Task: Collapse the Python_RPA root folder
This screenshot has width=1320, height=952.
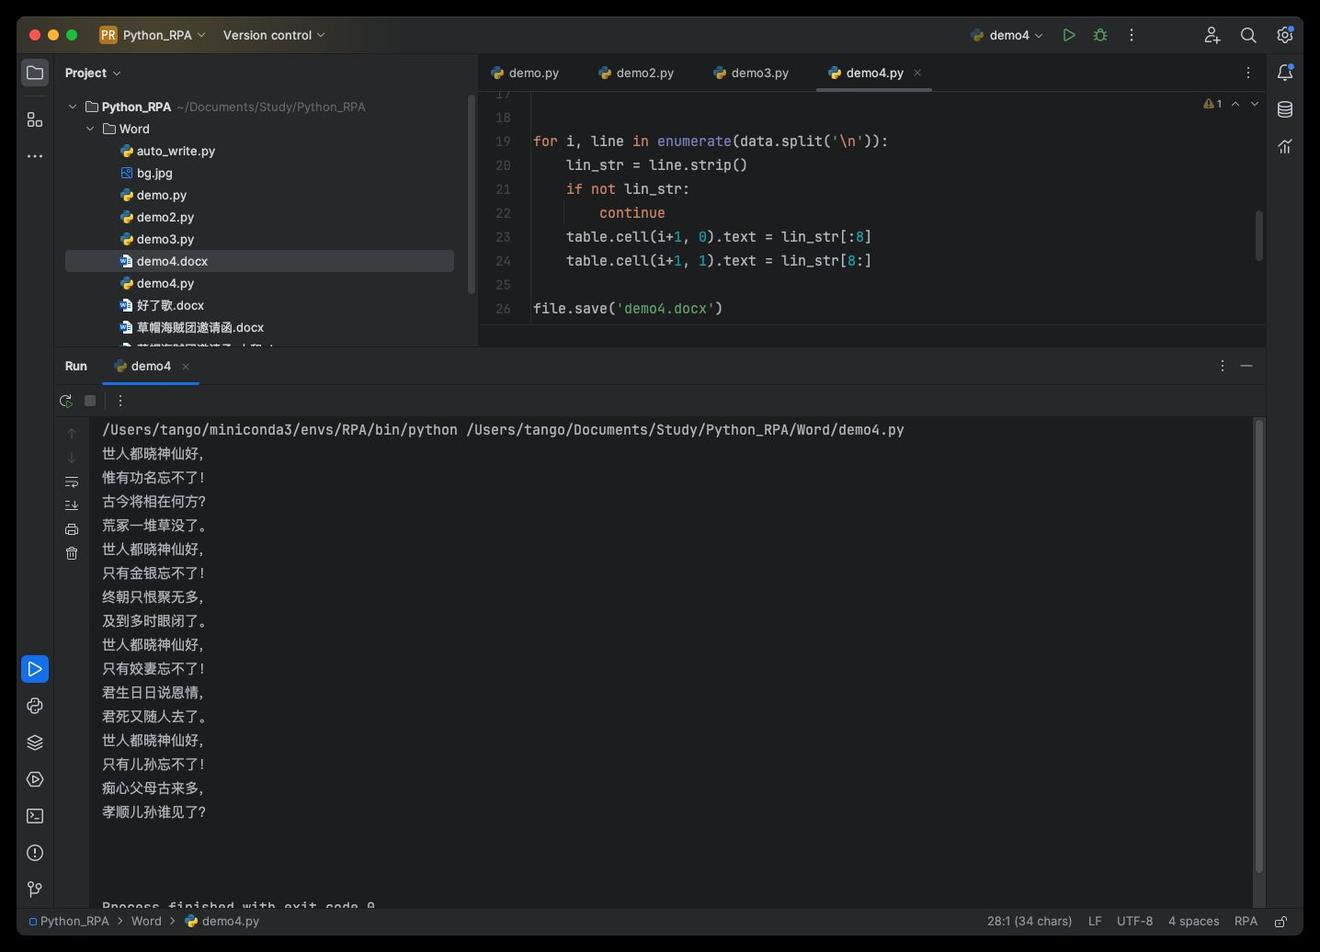Action: [x=72, y=107]
